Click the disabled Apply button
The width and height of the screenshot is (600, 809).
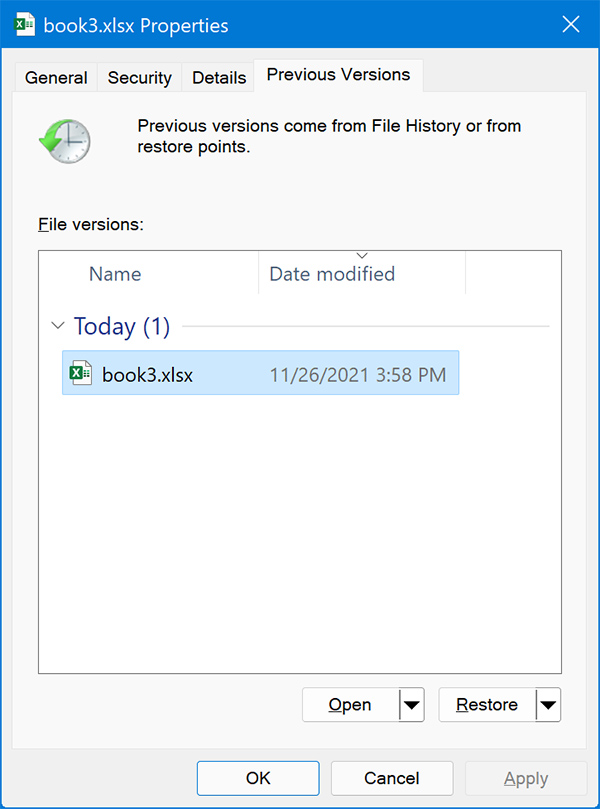click(525, 778)
